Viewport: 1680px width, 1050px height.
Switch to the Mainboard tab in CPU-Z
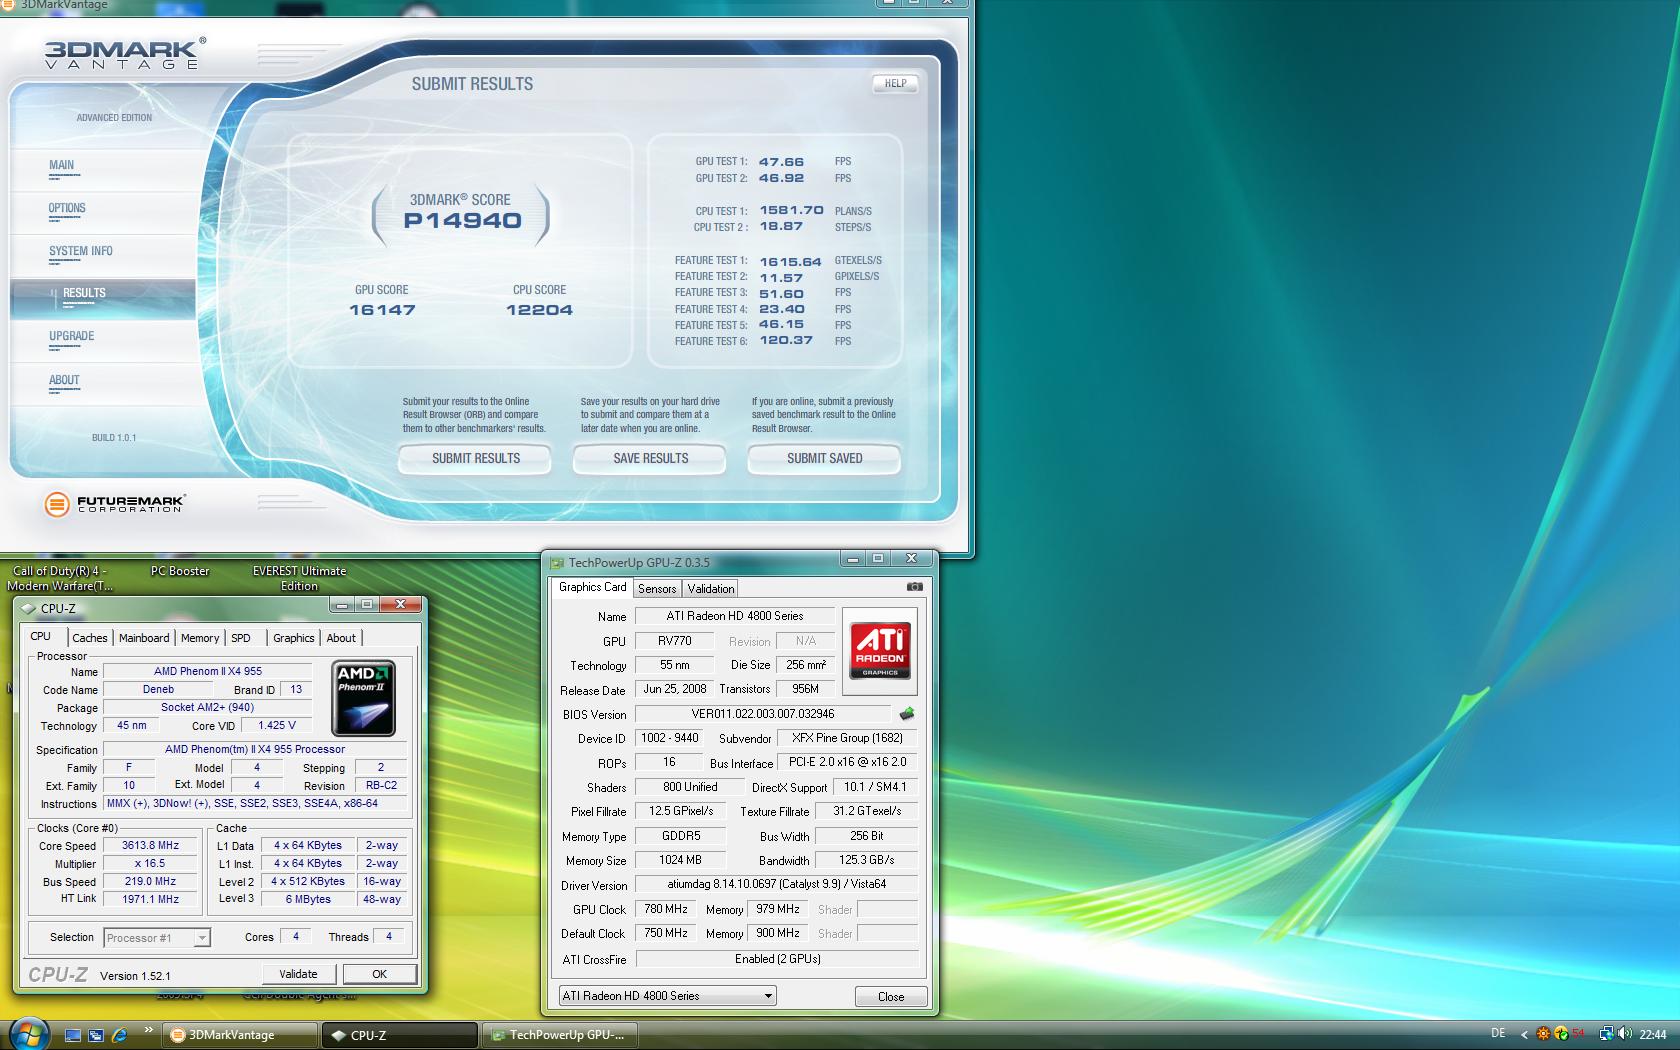pos(144,638)
